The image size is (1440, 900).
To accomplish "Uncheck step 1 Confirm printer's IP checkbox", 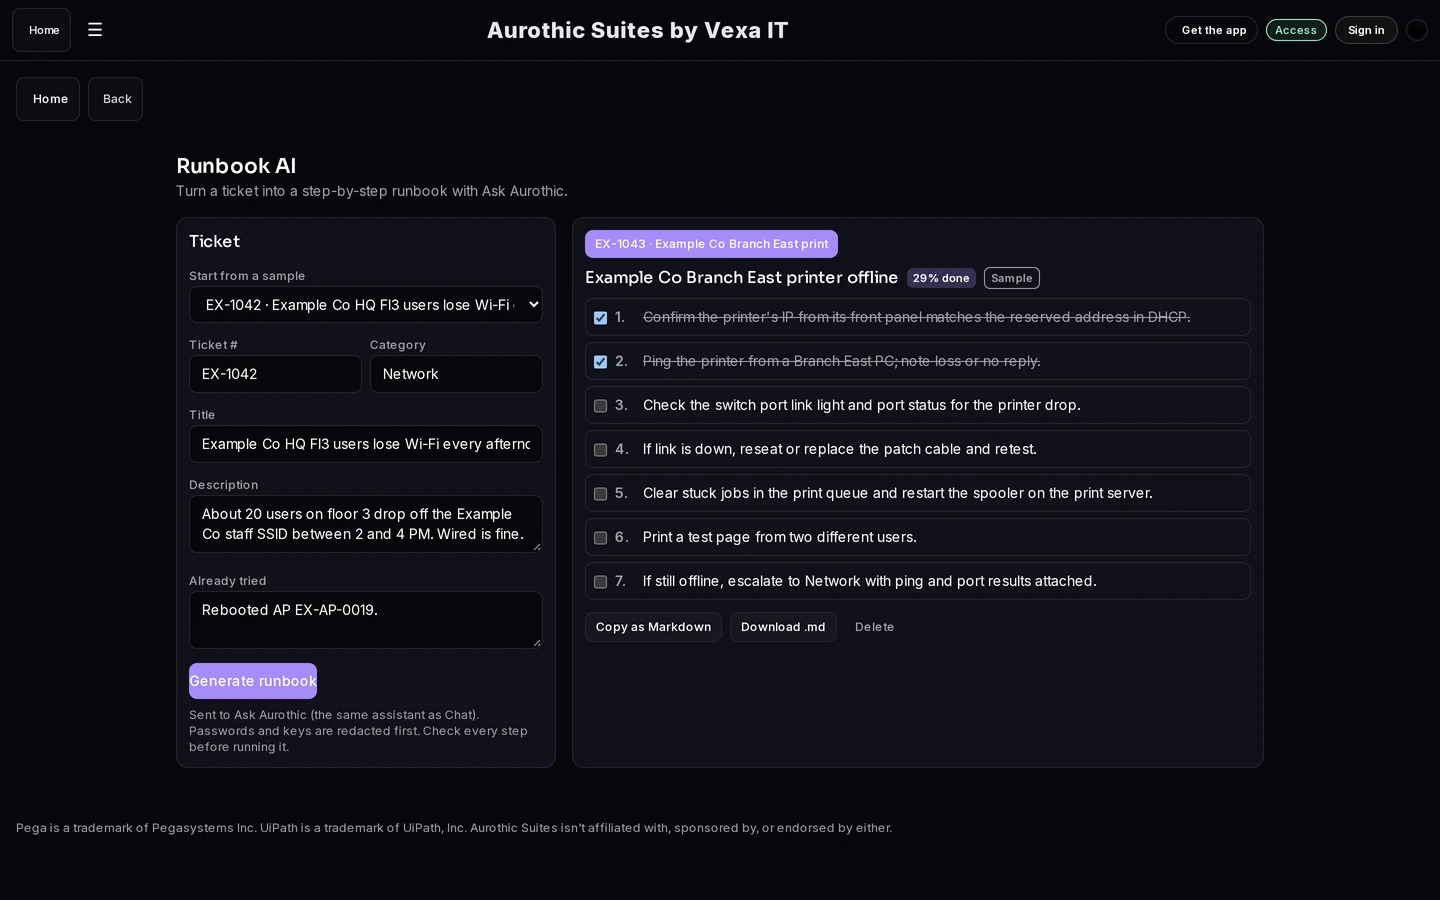I will (600, 318).
